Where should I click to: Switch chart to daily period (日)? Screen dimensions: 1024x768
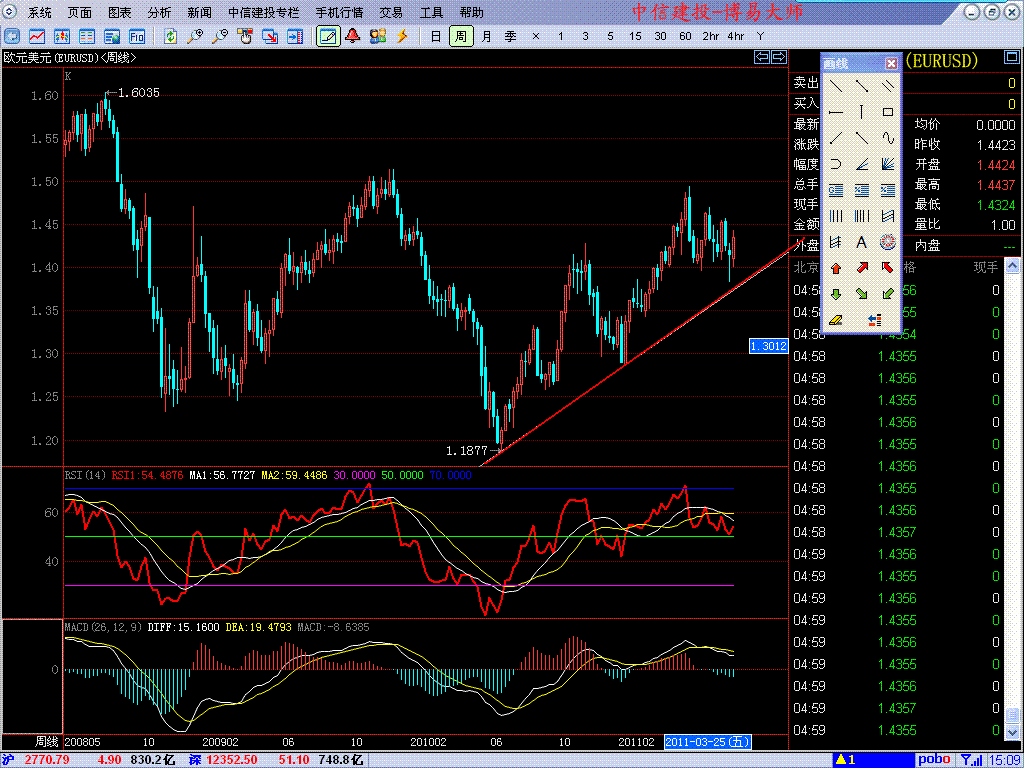pyautogui.click(x=435, y=37)
